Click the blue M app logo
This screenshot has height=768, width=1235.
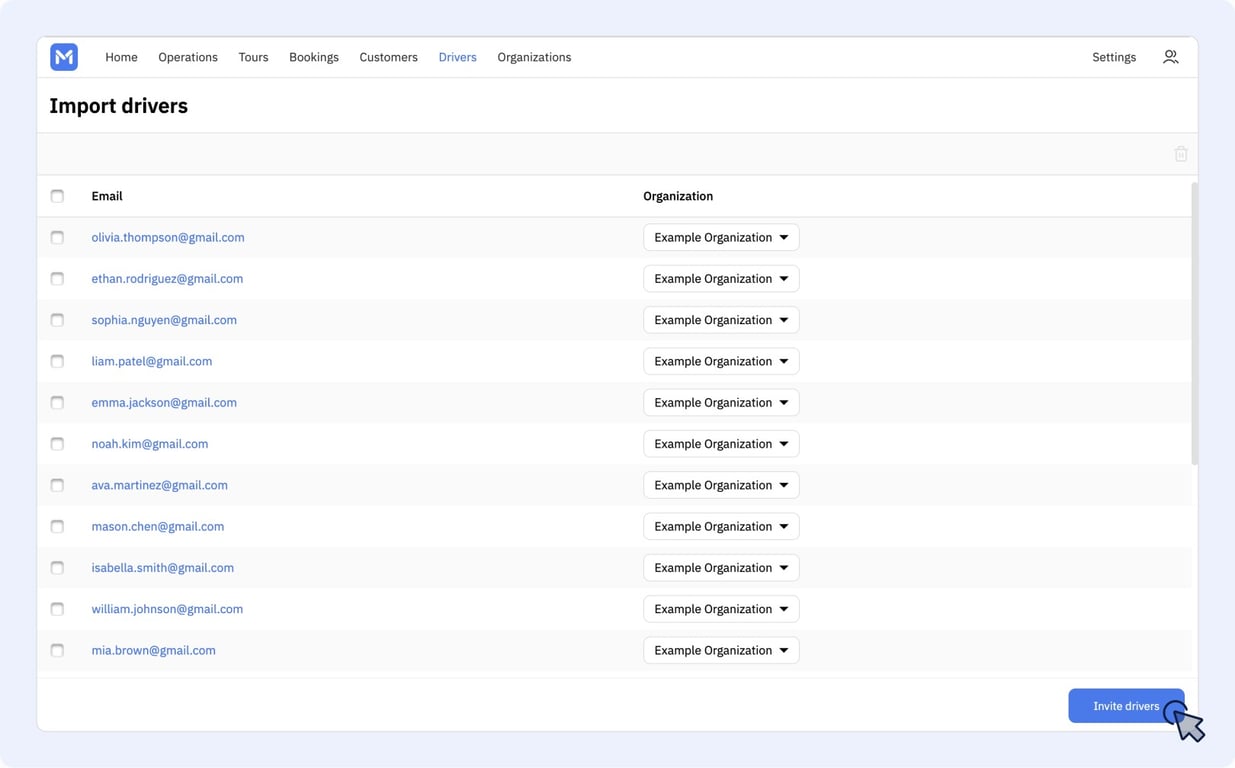(x=64, y=57)
